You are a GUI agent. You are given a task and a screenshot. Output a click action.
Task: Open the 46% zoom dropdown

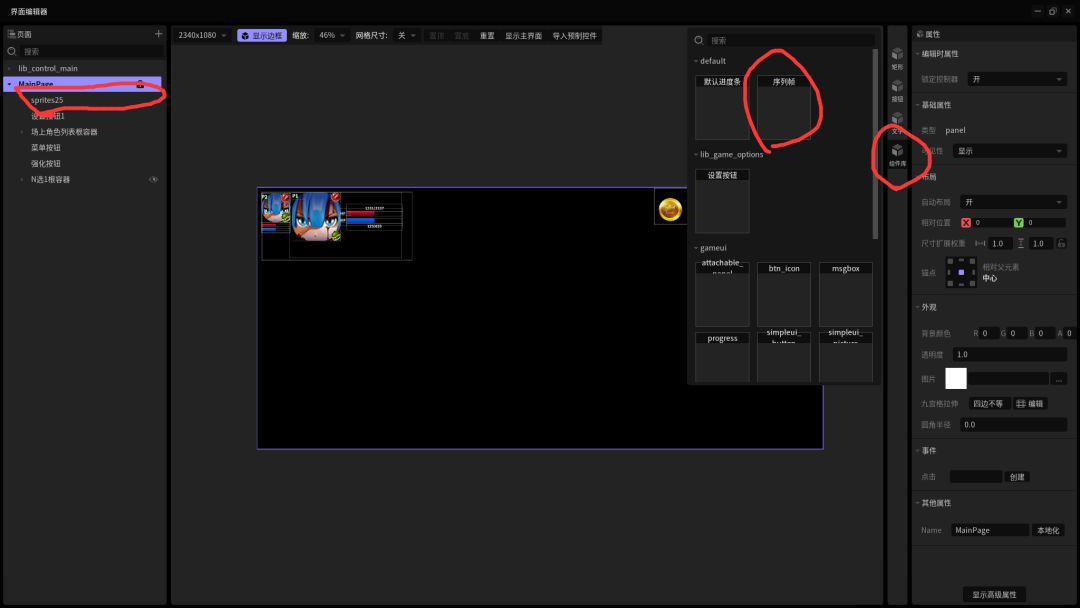pos(332,35)
